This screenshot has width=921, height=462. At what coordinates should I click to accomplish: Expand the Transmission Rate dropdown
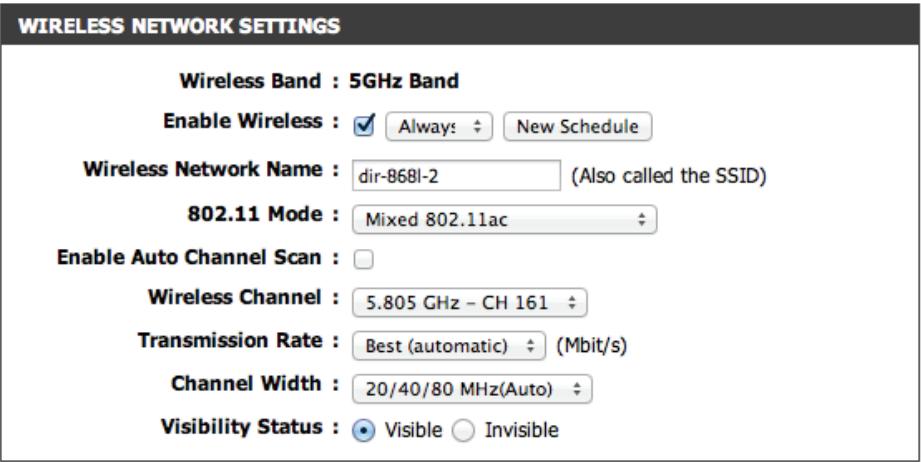449,346
